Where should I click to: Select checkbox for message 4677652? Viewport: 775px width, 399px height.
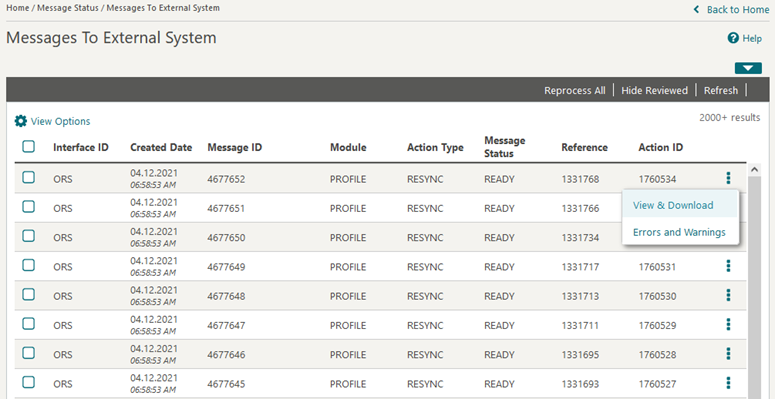pos(29,177)
